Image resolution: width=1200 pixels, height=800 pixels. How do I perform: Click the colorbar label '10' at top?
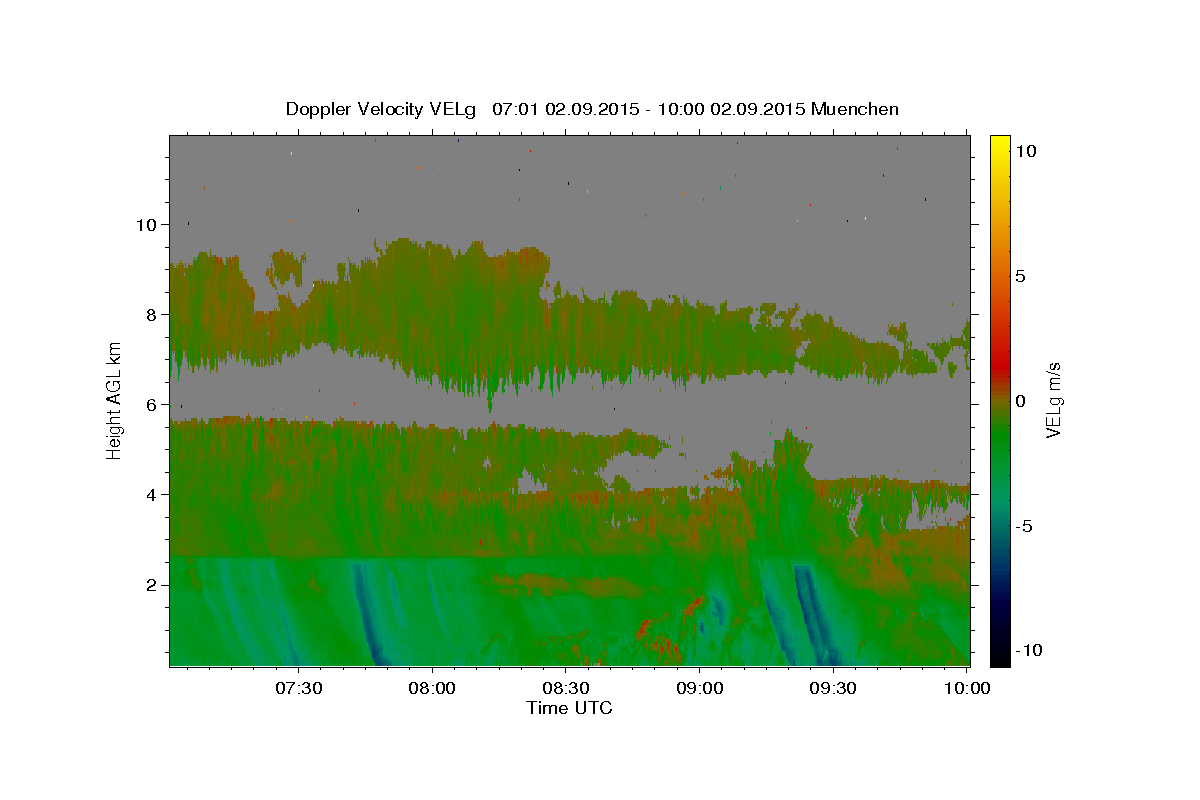[1026, 150]
